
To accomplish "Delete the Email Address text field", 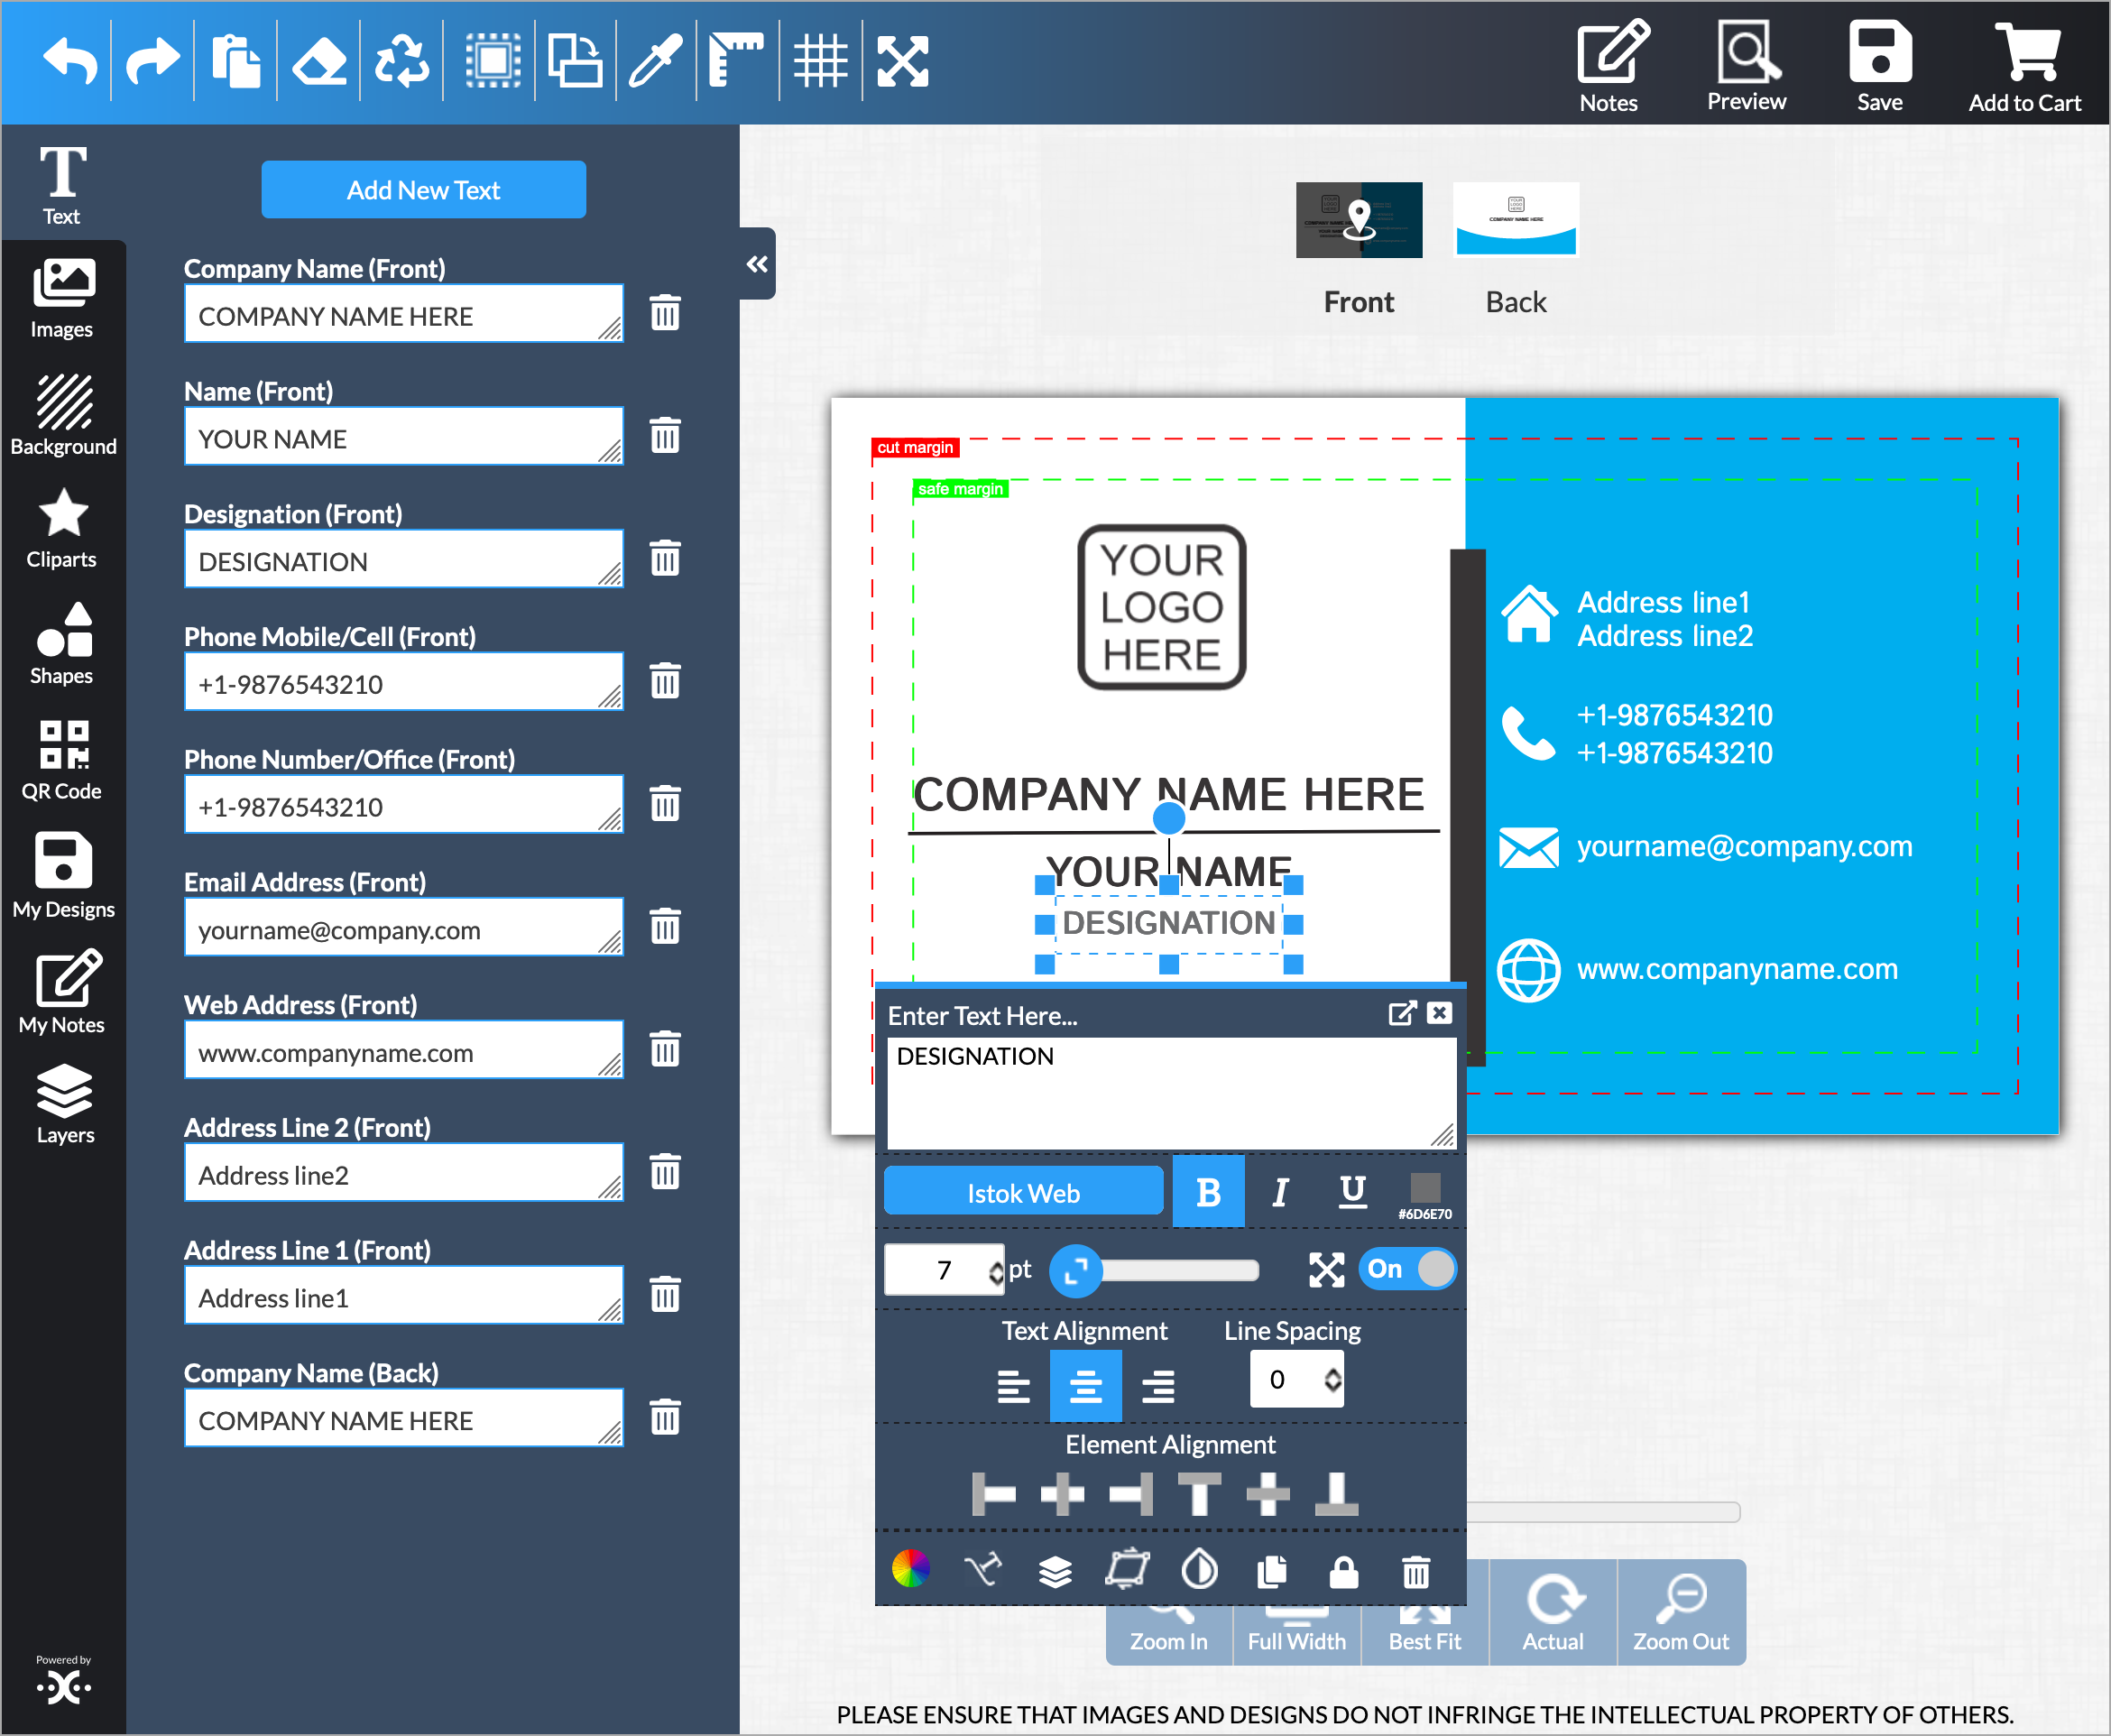I will [665, 926].
